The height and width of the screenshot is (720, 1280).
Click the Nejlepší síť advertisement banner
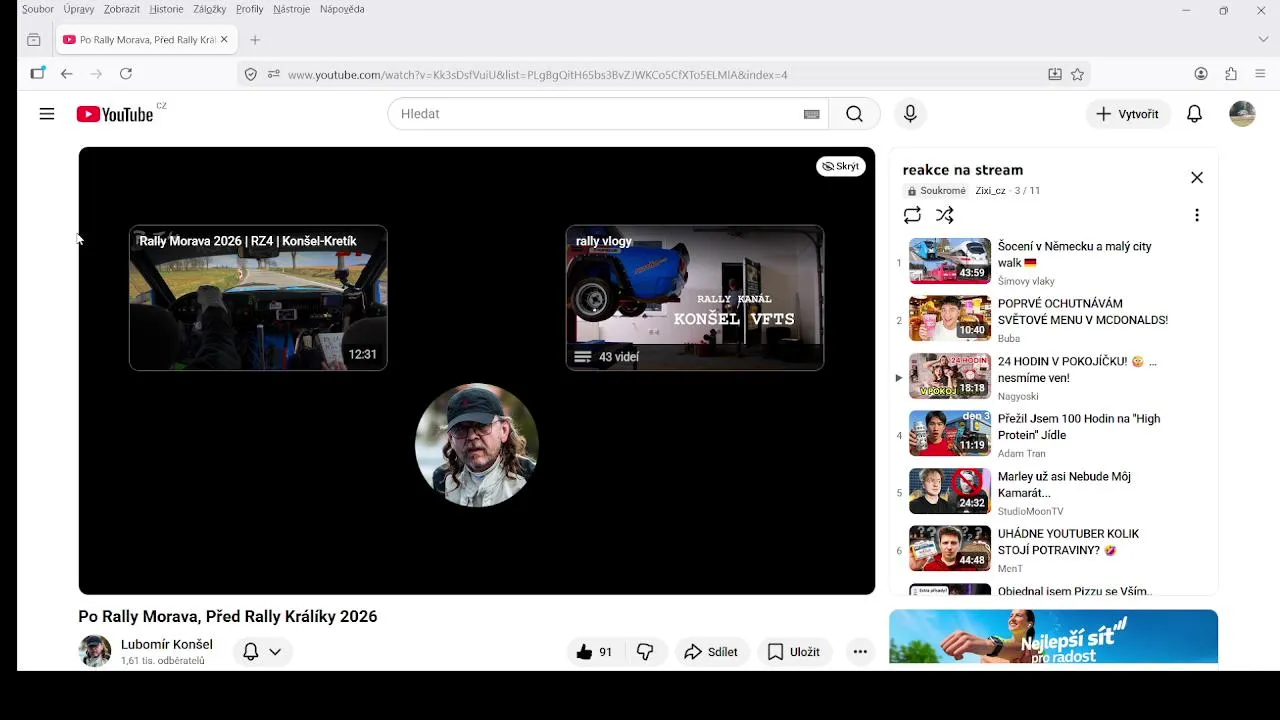tap(1054, 637)
